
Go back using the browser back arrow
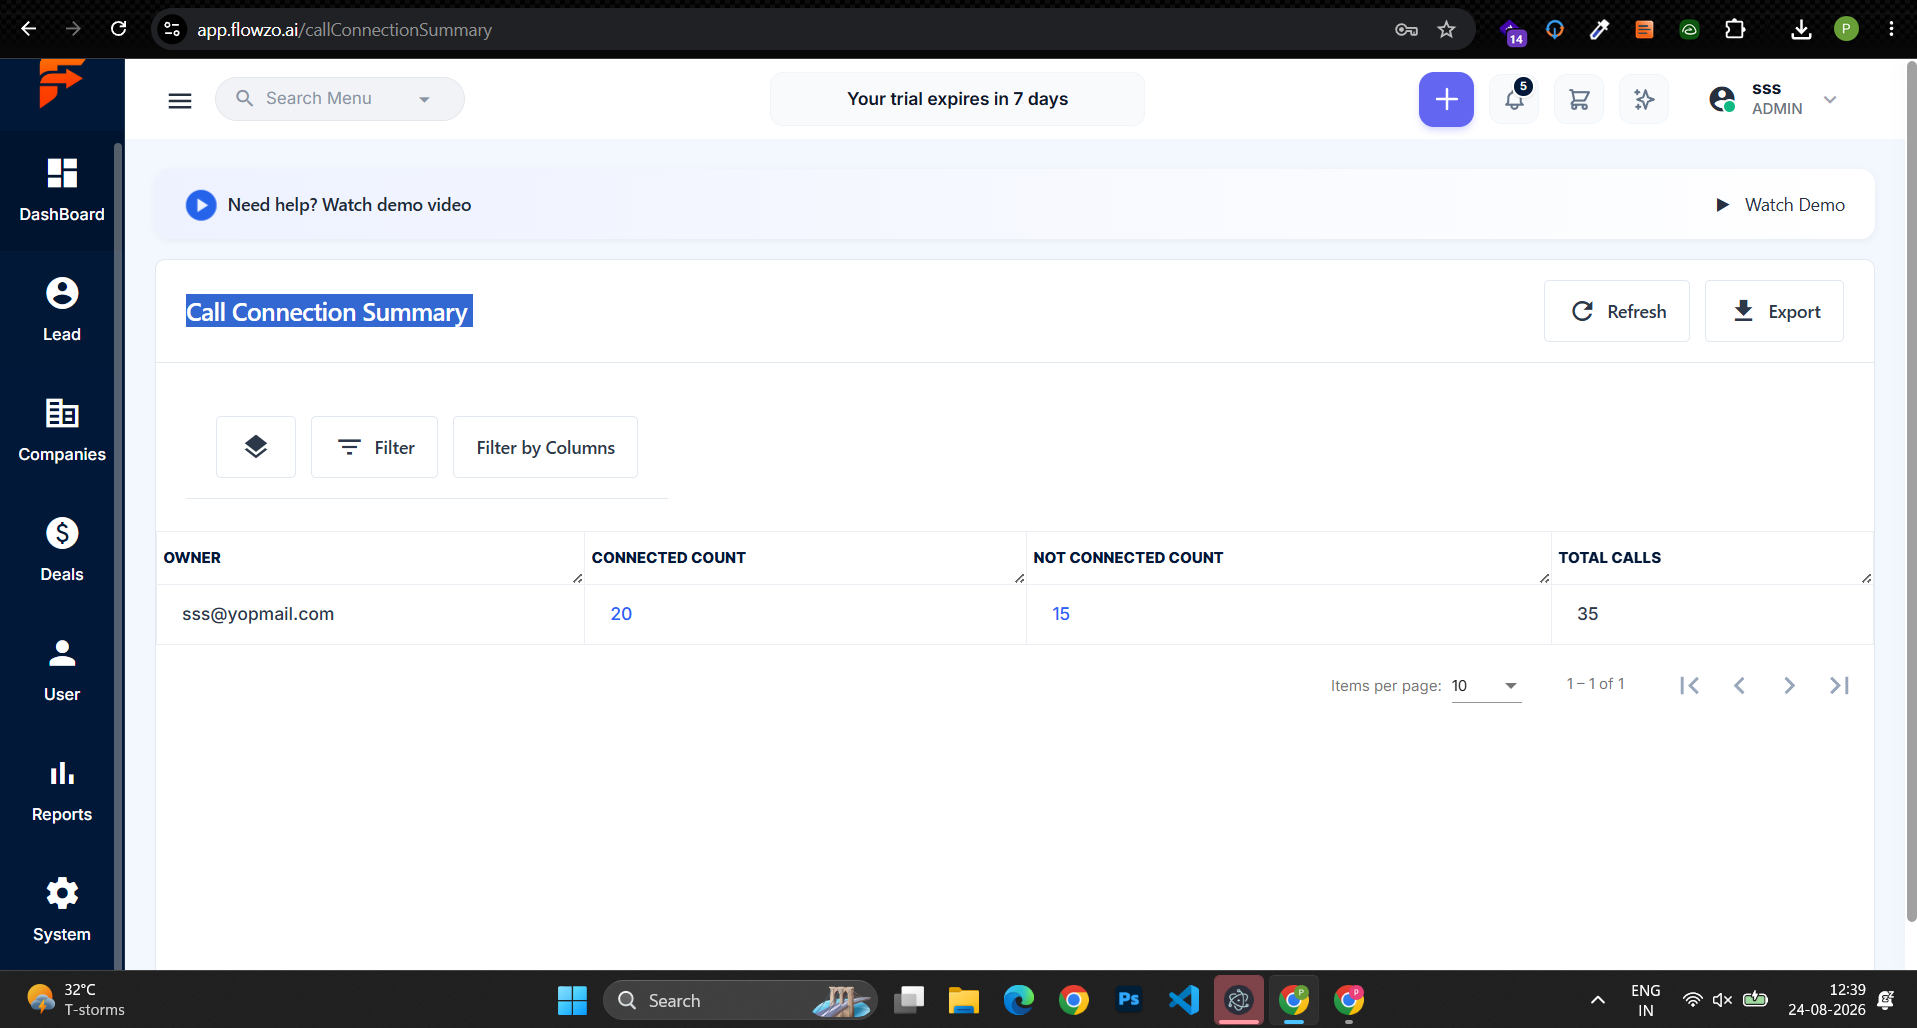[29, 29]
